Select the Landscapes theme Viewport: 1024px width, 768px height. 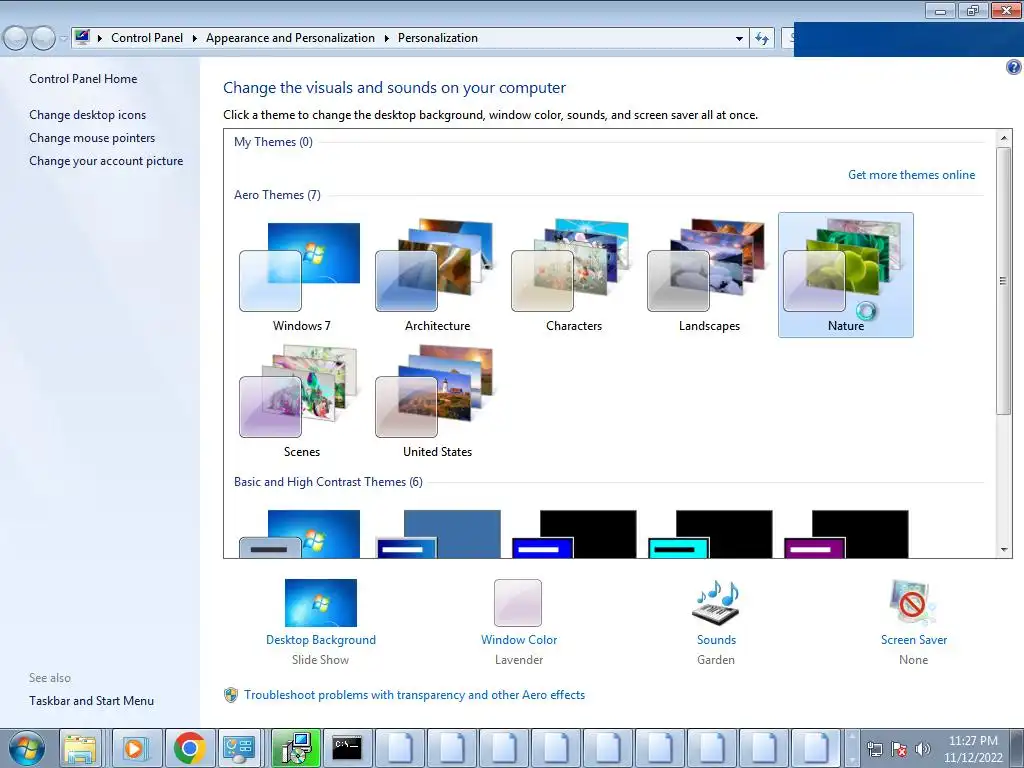click(x=709, y=276)
